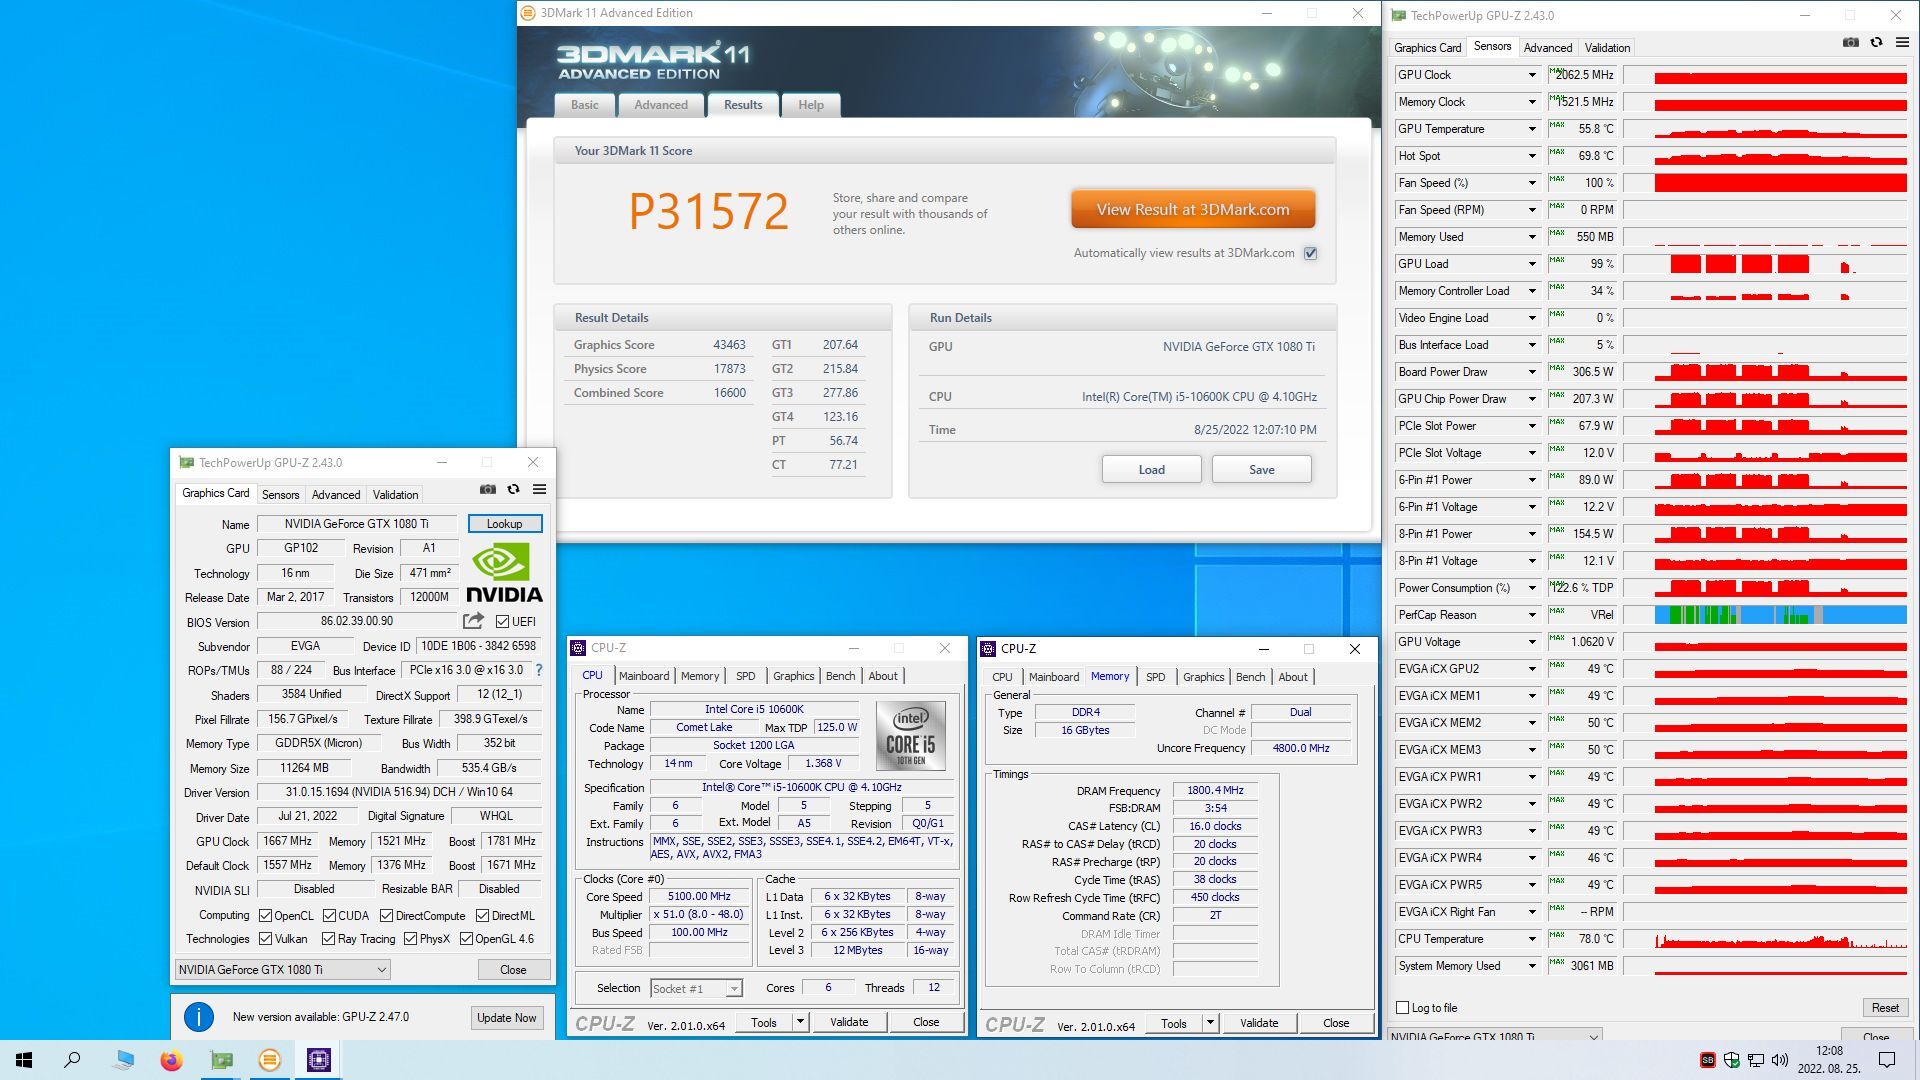The height and width of the screenshot is (1080, 1920).
Task: Click the Fan Speed (%) red sensor graph
Action: (x=1780, y=183)
